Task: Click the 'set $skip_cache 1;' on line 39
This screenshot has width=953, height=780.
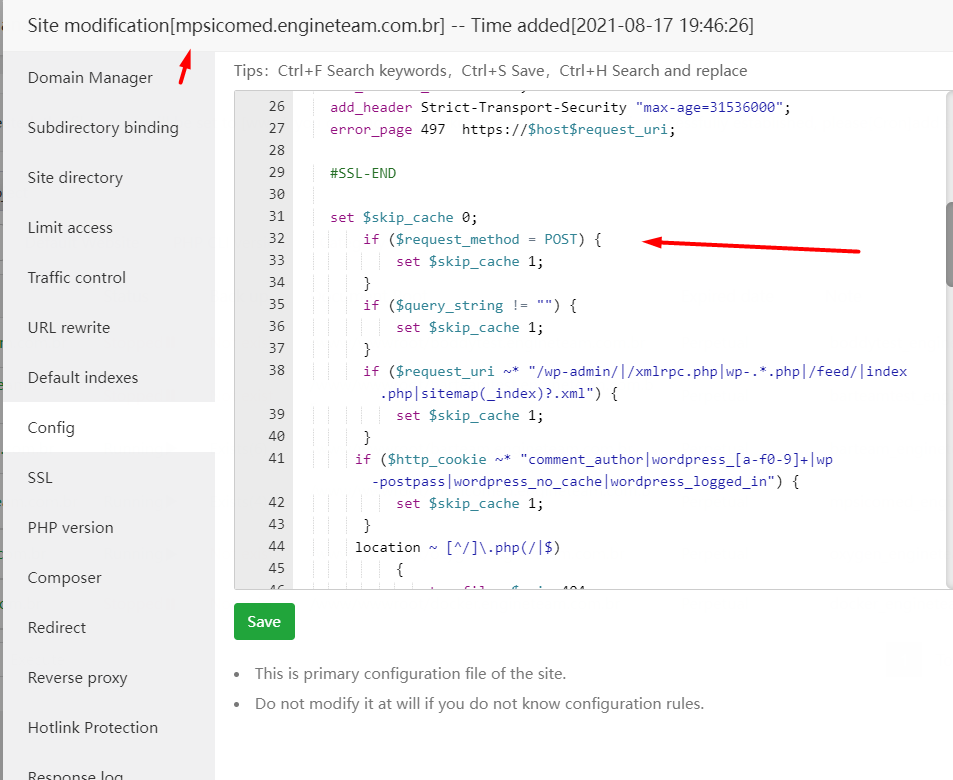Action: click(469, 416)
